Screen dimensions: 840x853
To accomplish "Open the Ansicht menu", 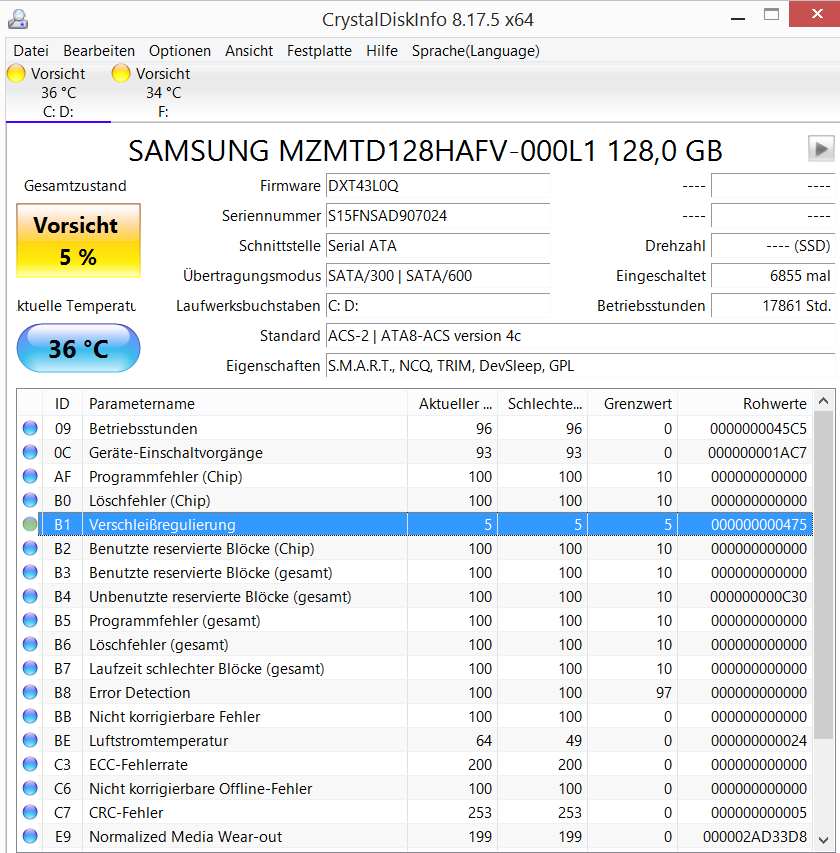I will 249,51.
